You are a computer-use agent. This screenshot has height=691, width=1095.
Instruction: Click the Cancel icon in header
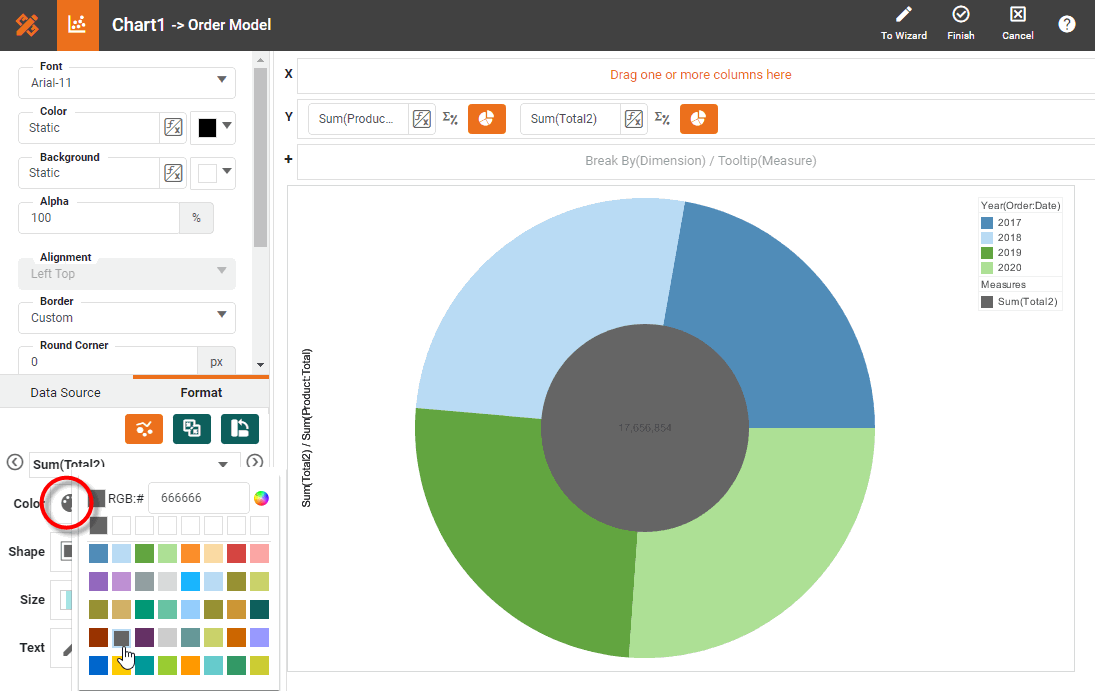[1017, 15]
